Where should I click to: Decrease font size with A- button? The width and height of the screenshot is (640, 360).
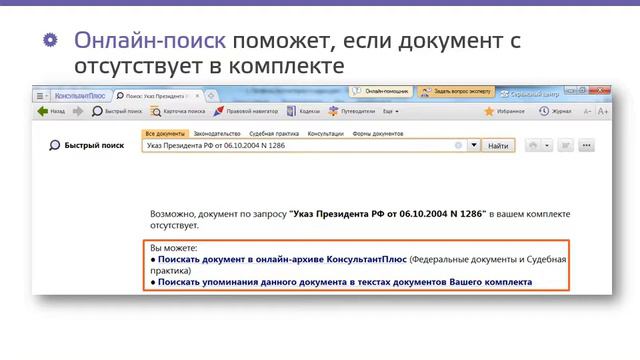tap(587, 111)
